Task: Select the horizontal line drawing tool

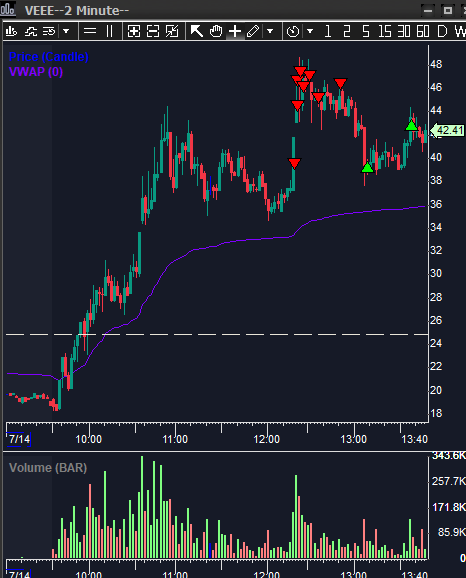Action: tap(90, 31)
